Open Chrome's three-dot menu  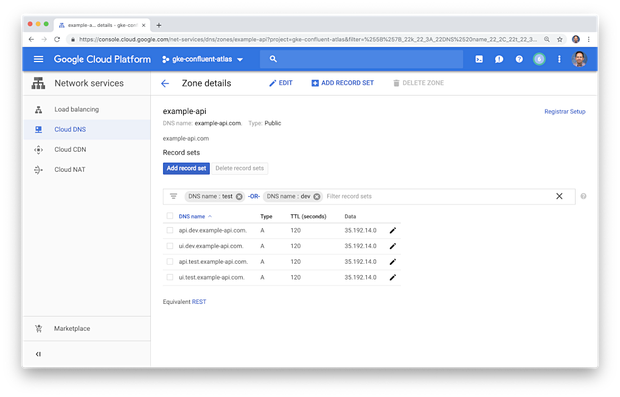[588, 40]
